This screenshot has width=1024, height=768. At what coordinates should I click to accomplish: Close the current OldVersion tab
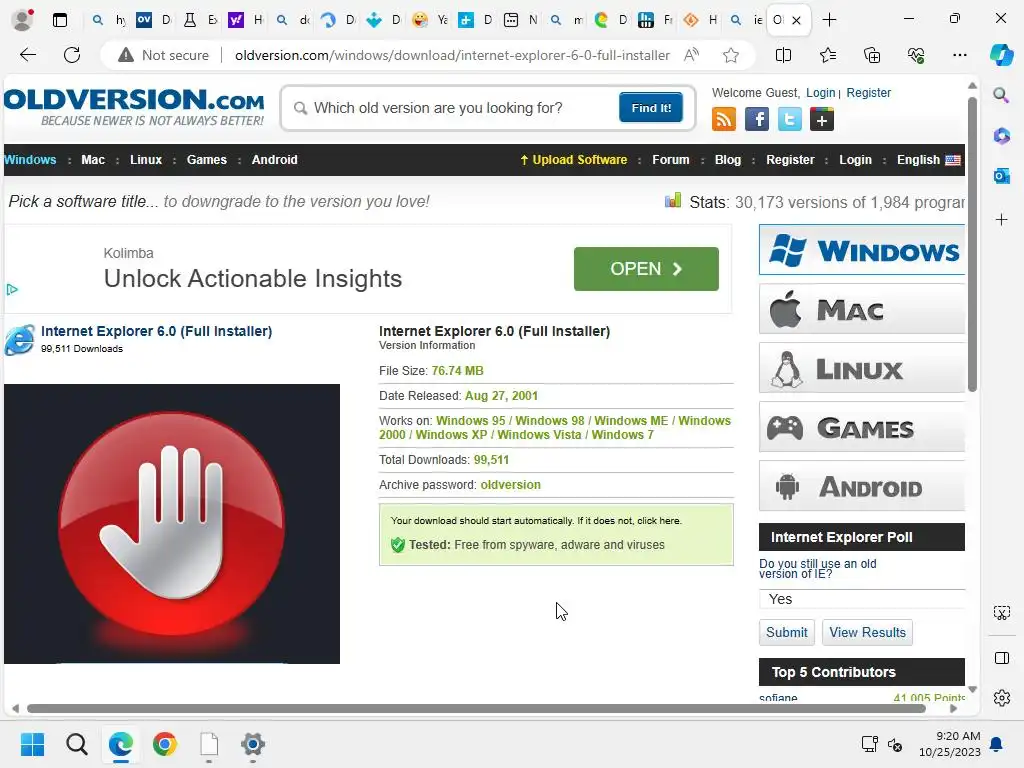click(796, 20)
